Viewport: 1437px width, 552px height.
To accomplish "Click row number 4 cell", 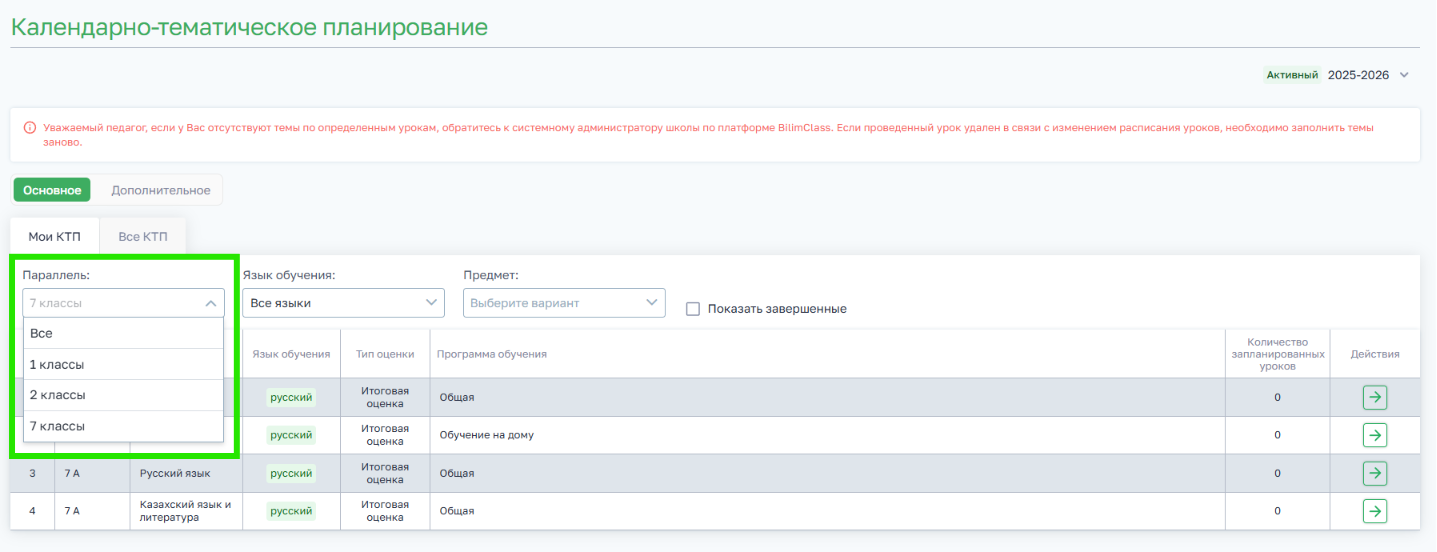I will (32, 511).
